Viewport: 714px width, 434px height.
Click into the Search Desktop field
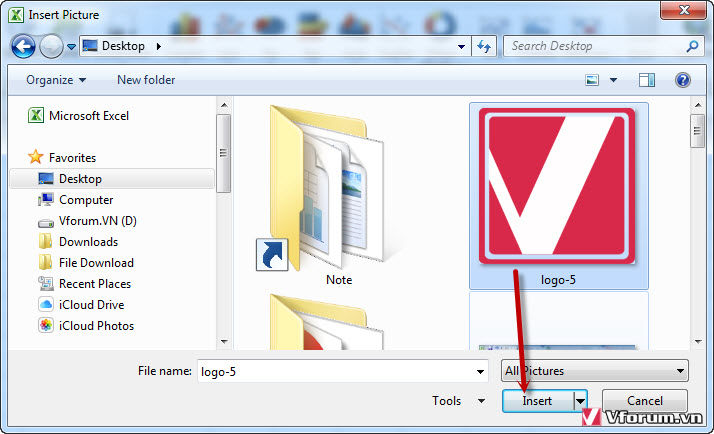click(603, 46)
